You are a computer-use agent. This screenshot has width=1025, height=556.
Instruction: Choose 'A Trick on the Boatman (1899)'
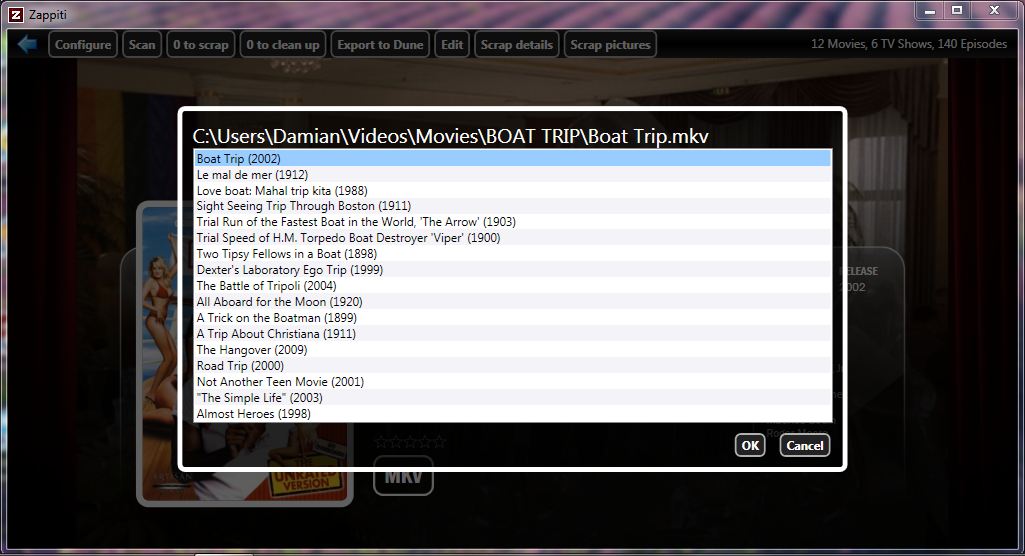[512, 318]
